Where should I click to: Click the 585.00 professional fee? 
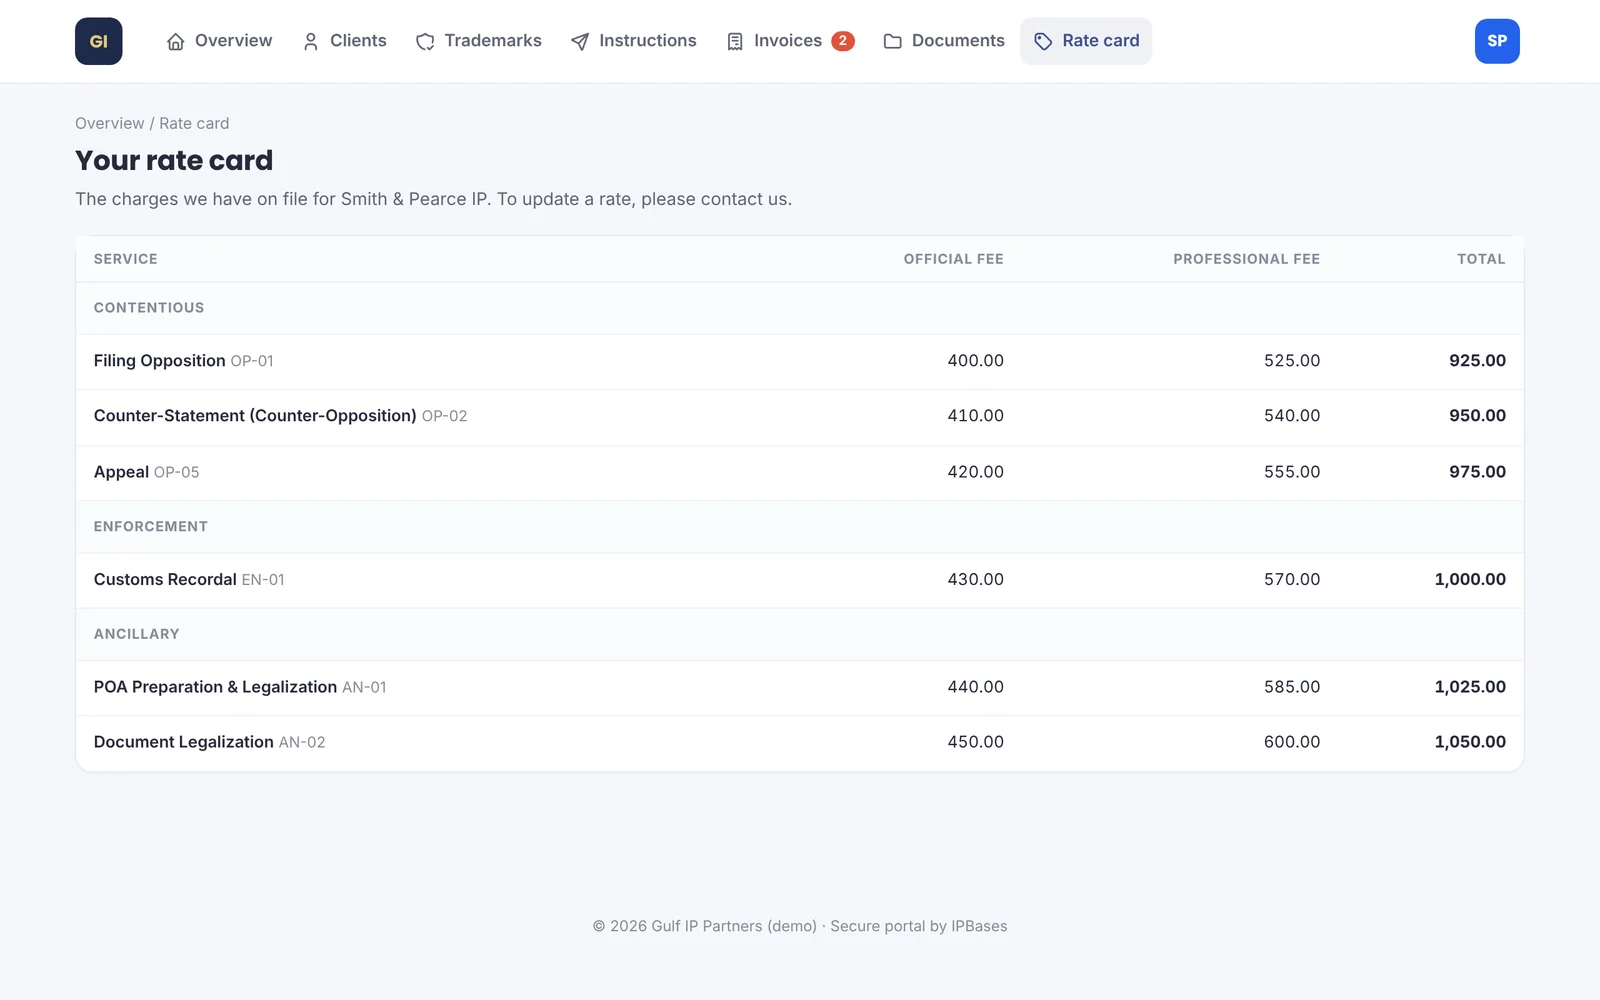(x=1292, y=687)
